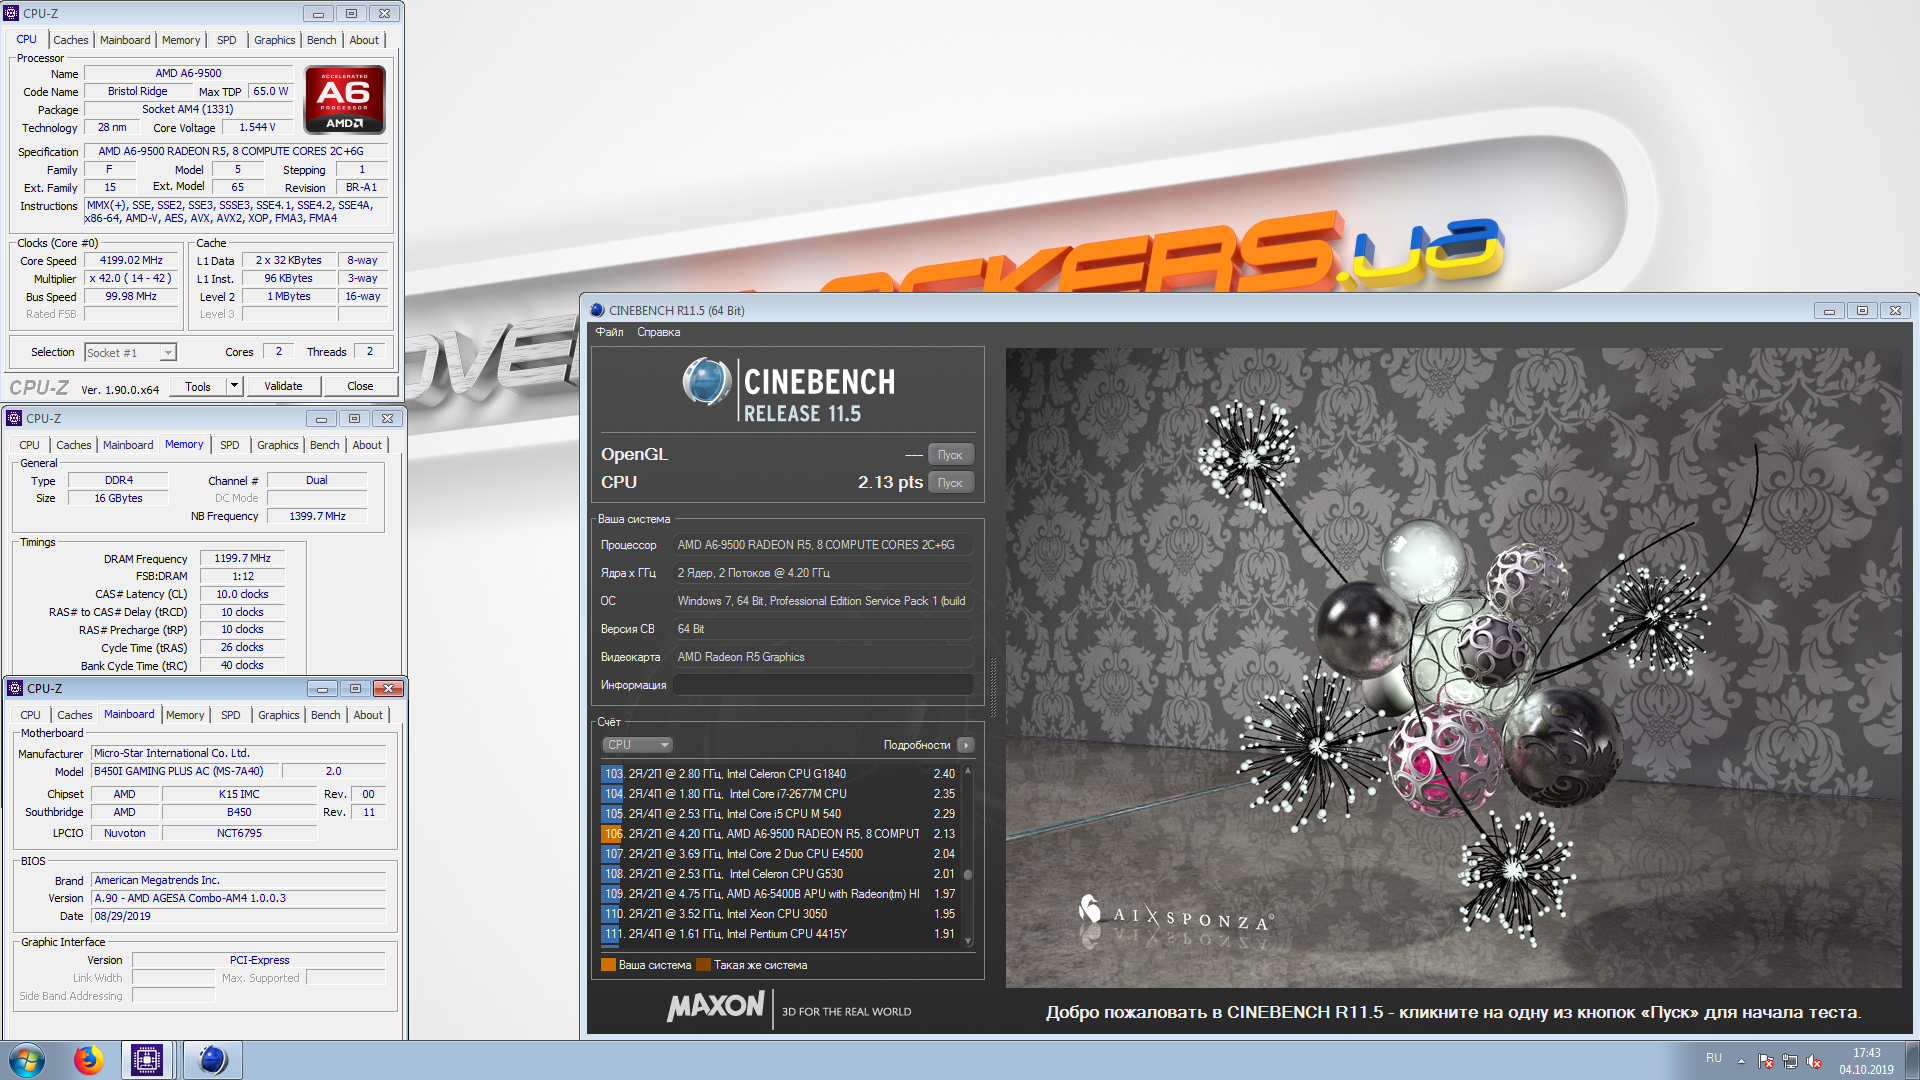The image size is (1920, 1080).
Task: Open the CPU ranking type dropdown in Cinebench
Action: (637, 745)
